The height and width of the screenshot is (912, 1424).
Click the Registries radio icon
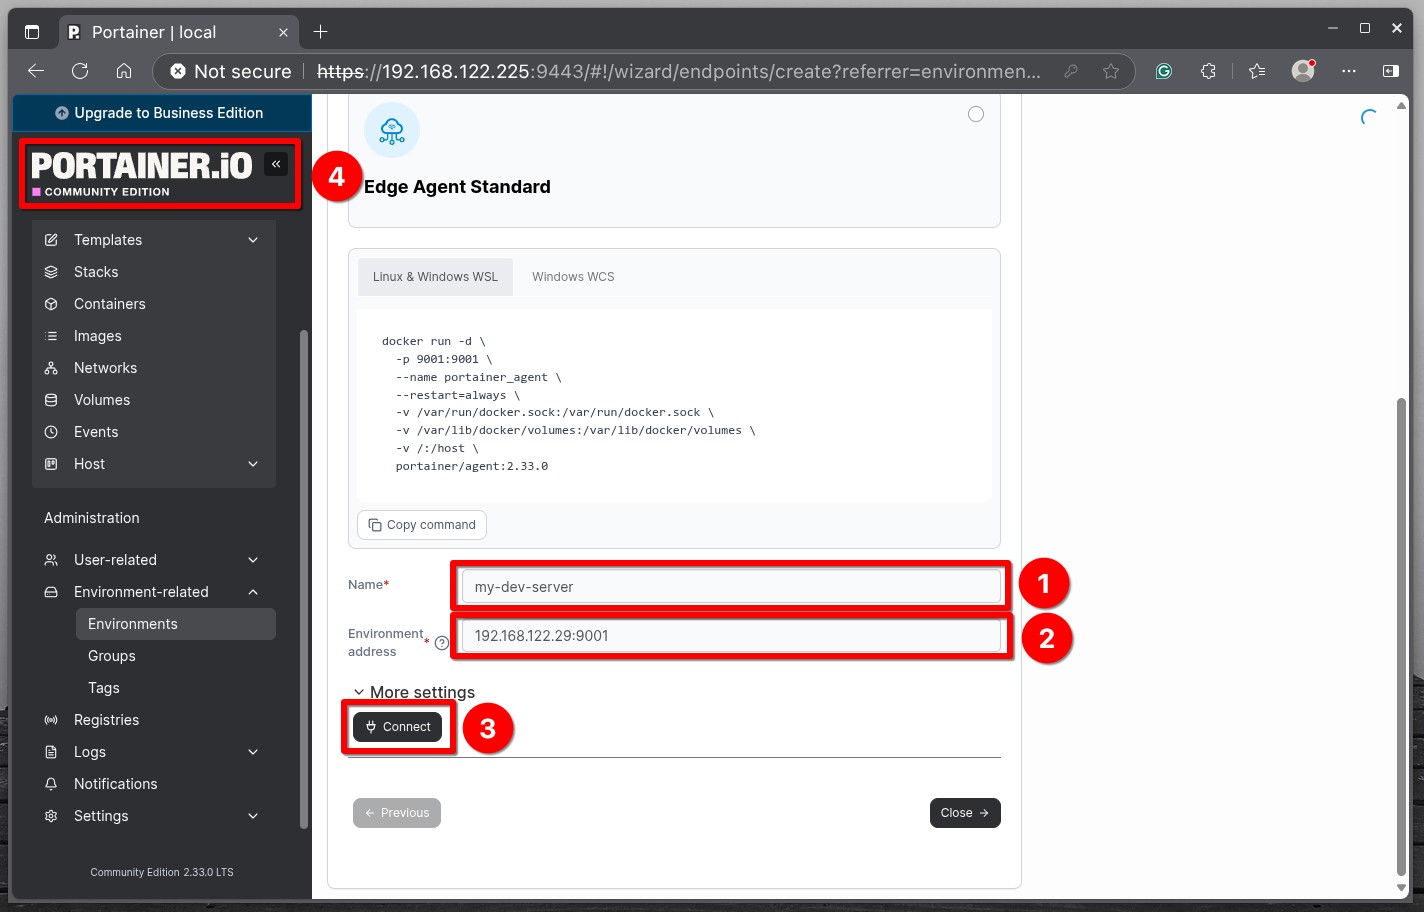pyautogui.click(x=51, y=720)
